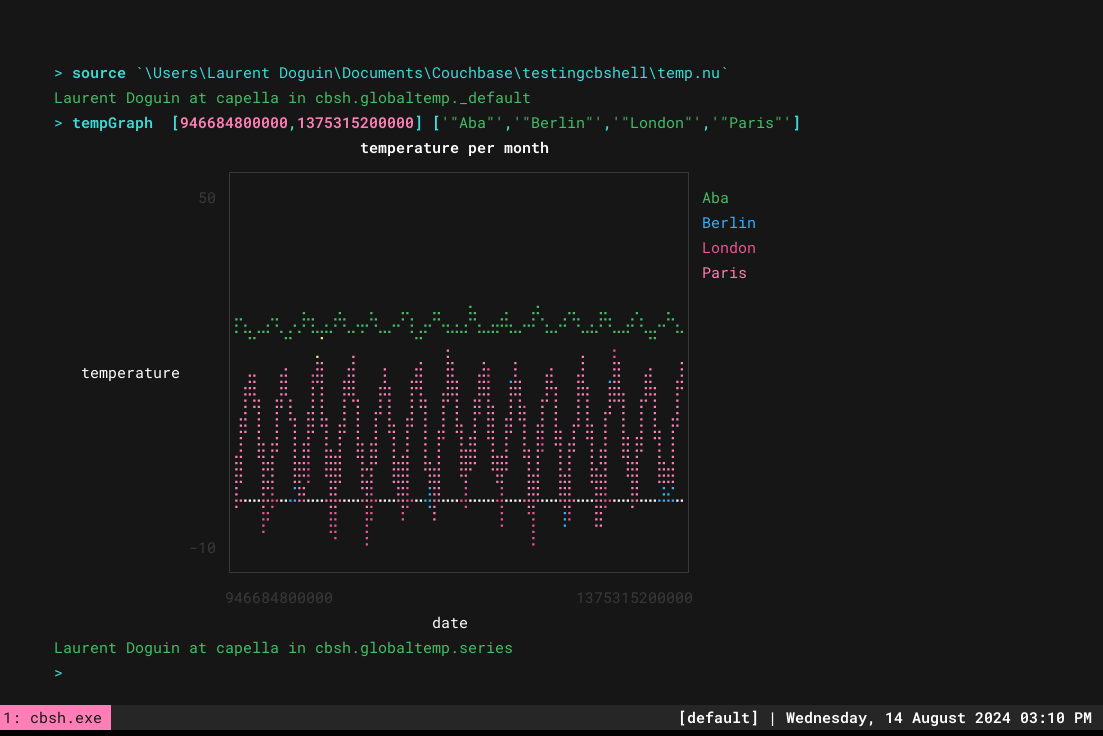This screenshot has height=736, width=1103.
Task: Click the Paris legend label
Action: coord(724,273)
